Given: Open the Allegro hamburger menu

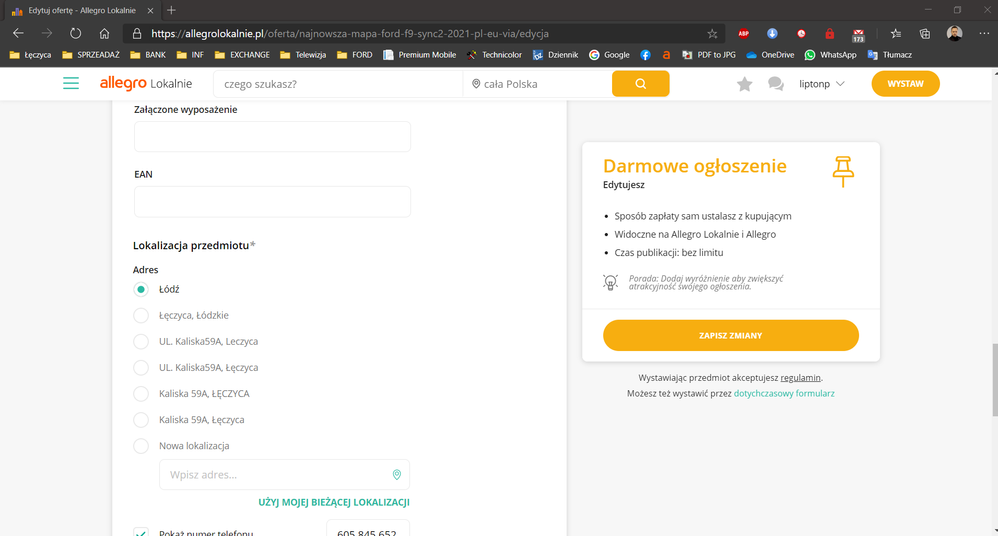Looking at the screenshot, I should coord(71,83).
